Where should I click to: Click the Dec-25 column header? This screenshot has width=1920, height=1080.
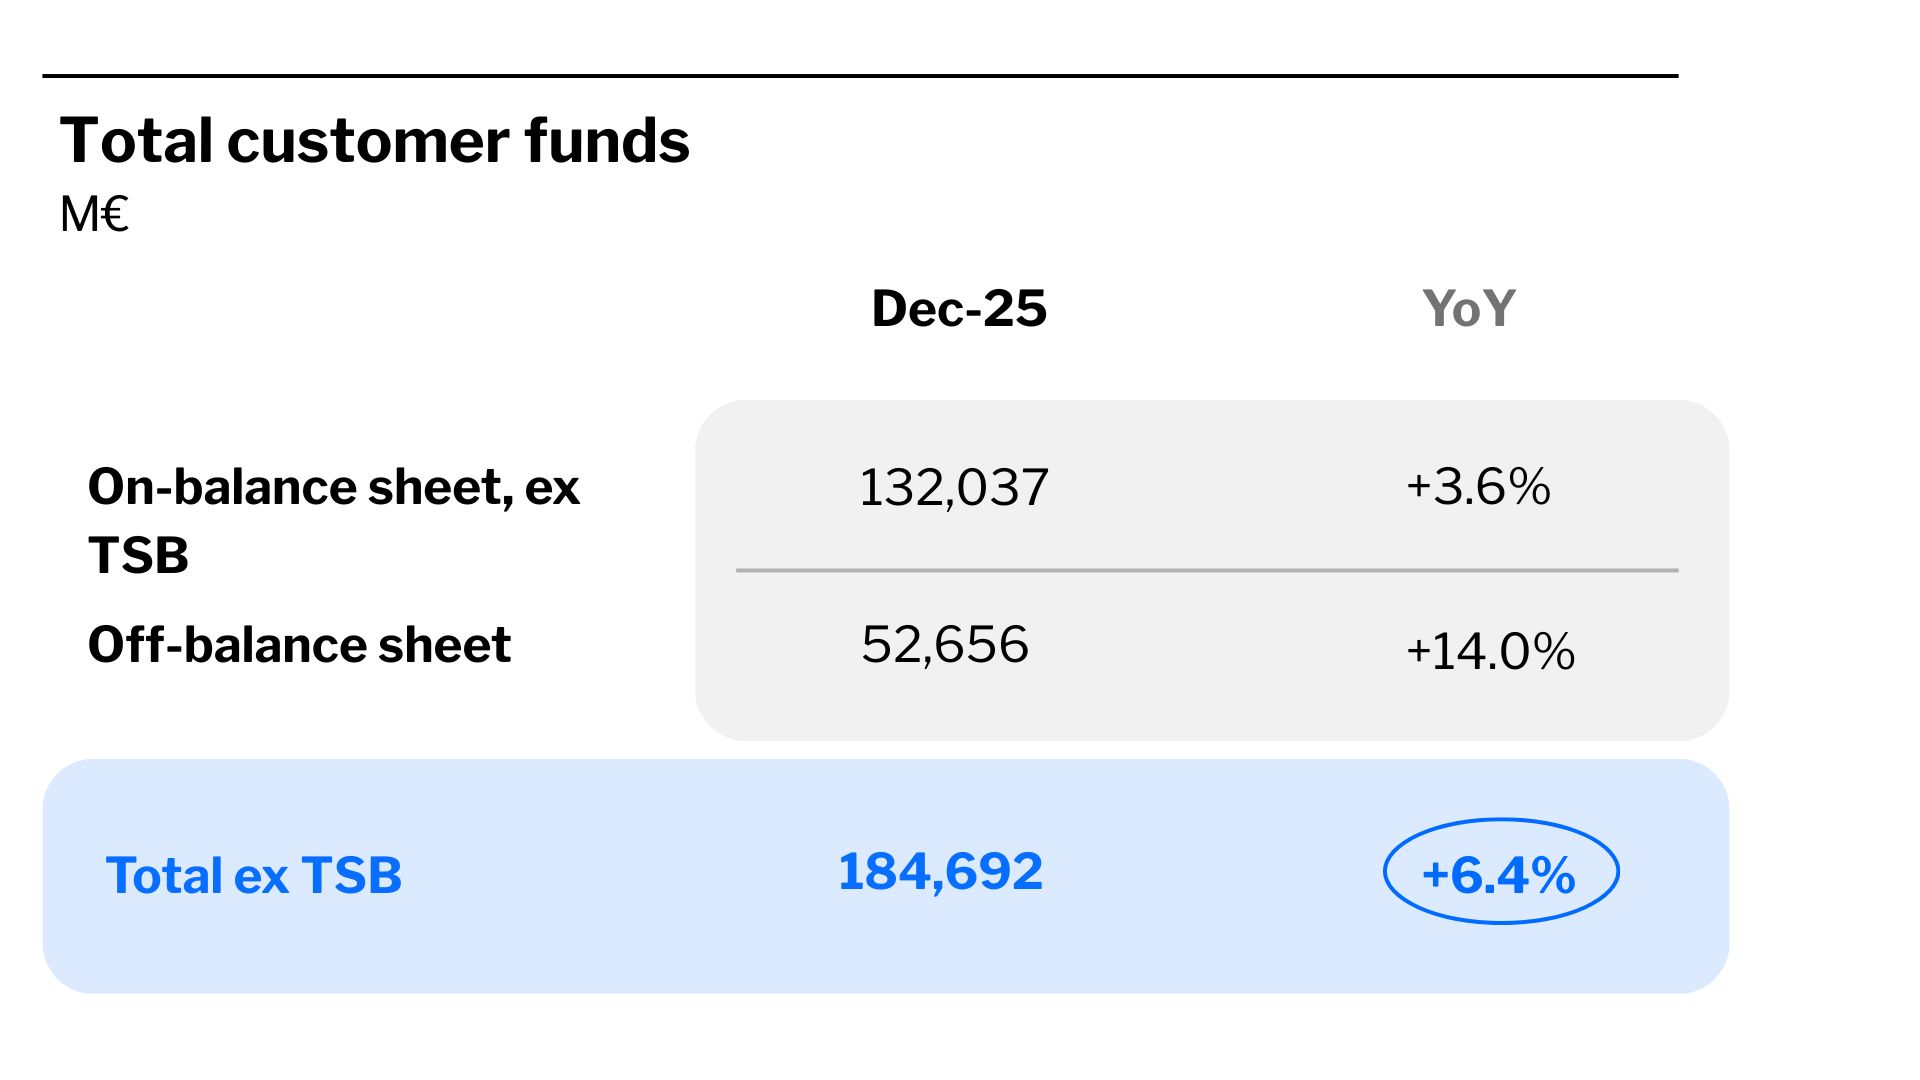pos(959,308)
